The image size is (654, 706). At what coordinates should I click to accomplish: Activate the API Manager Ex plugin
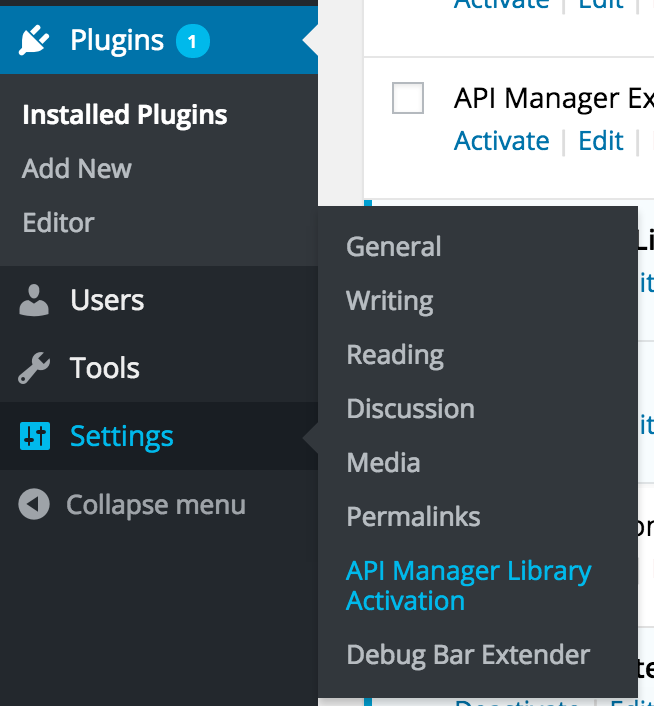[501, 141]
